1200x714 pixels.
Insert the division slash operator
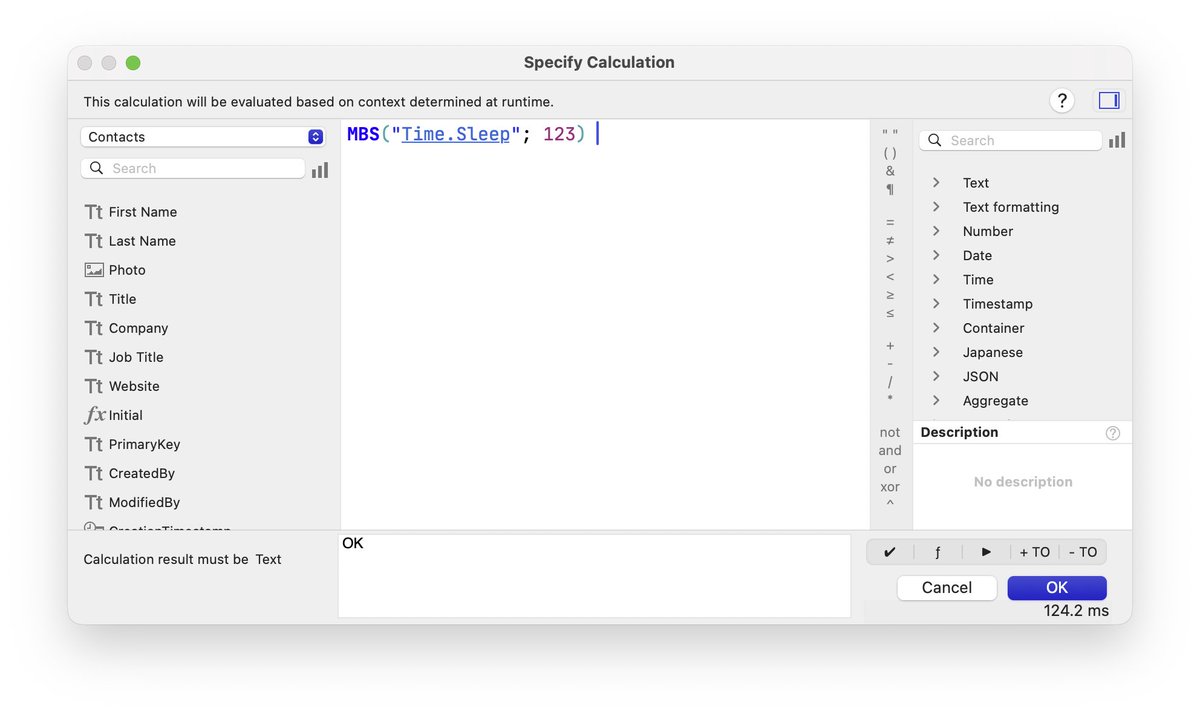point(890,382)
